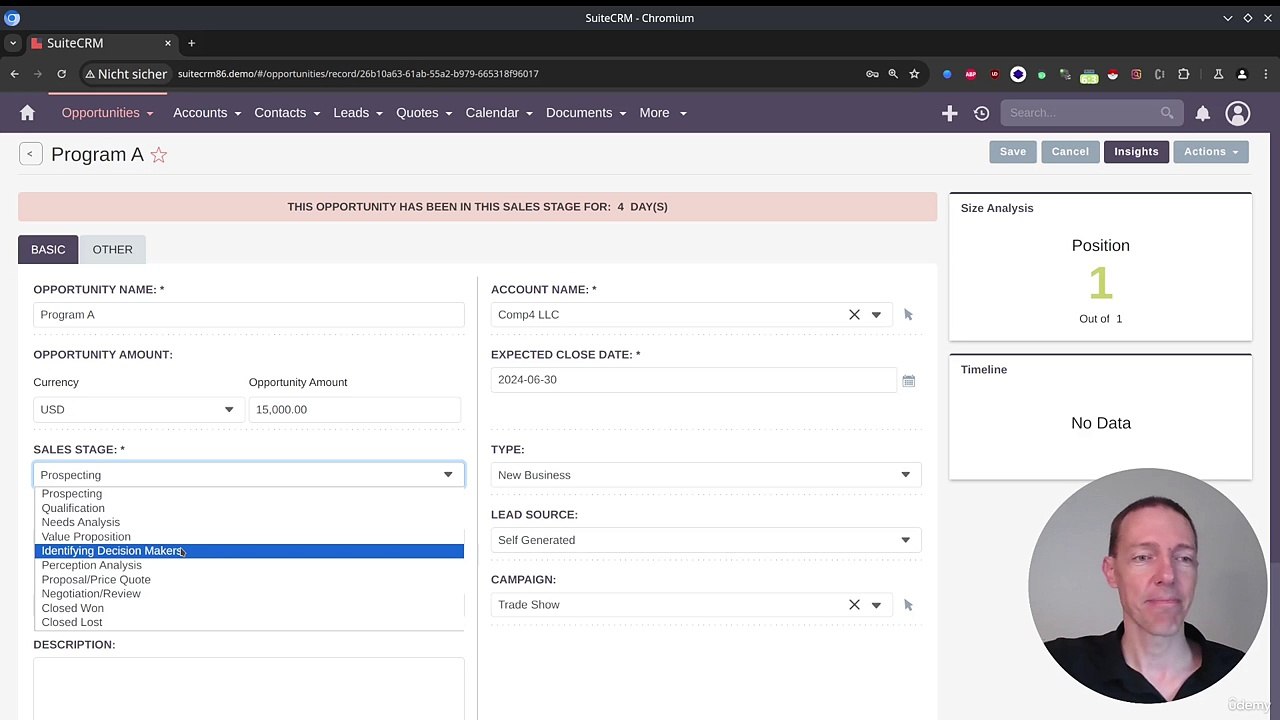Pick Proposal/Price Quote sales stage

249,580
